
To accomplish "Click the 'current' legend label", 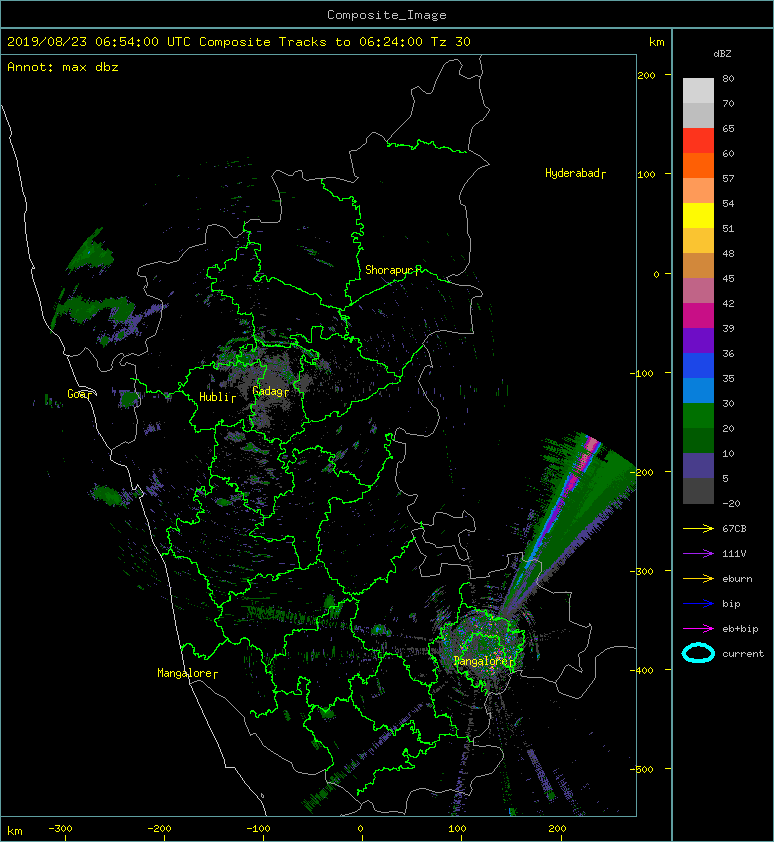I will click(743, 654).
